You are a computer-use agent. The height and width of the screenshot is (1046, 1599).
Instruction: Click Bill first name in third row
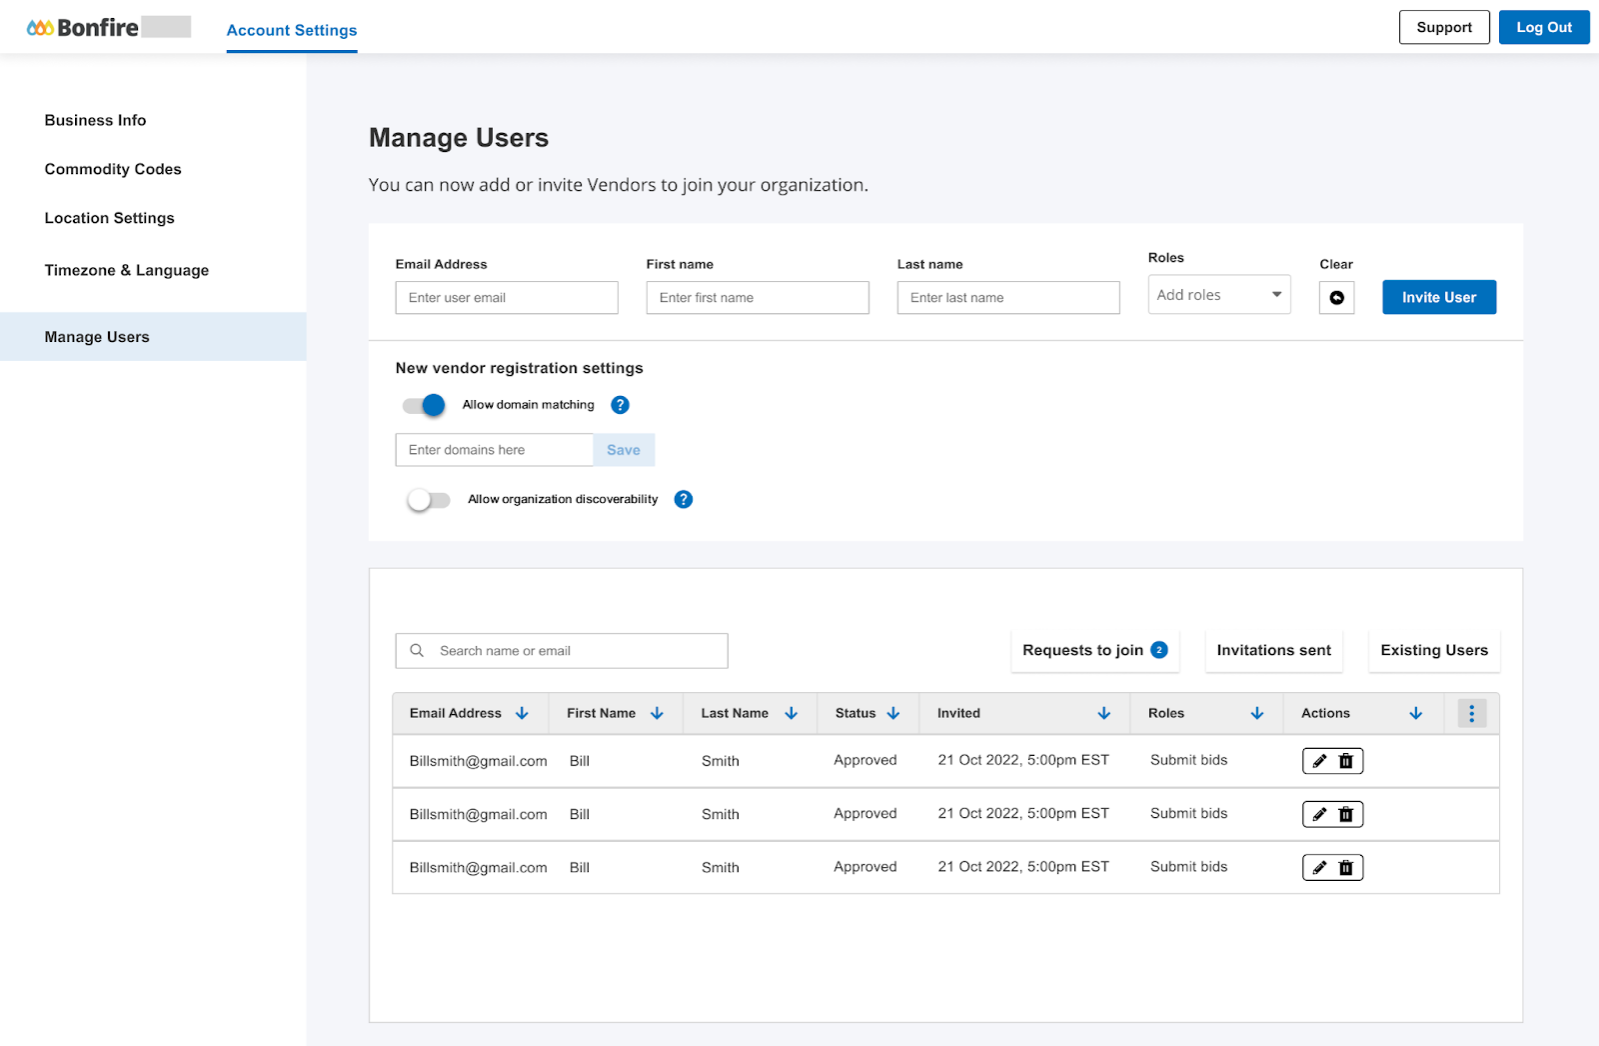[580, 867]
